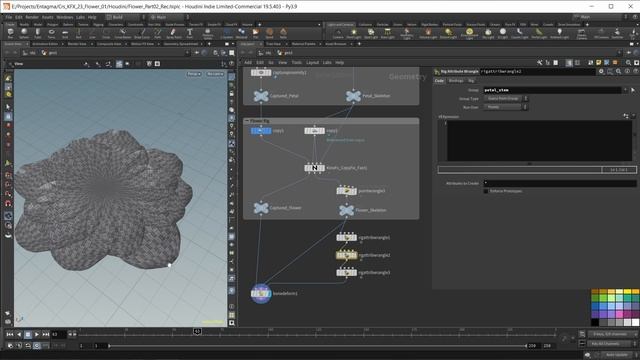The image size is (640, 360).
Task: Choose the Curve Bezier shelf tool
Action: tap(122, 33)
